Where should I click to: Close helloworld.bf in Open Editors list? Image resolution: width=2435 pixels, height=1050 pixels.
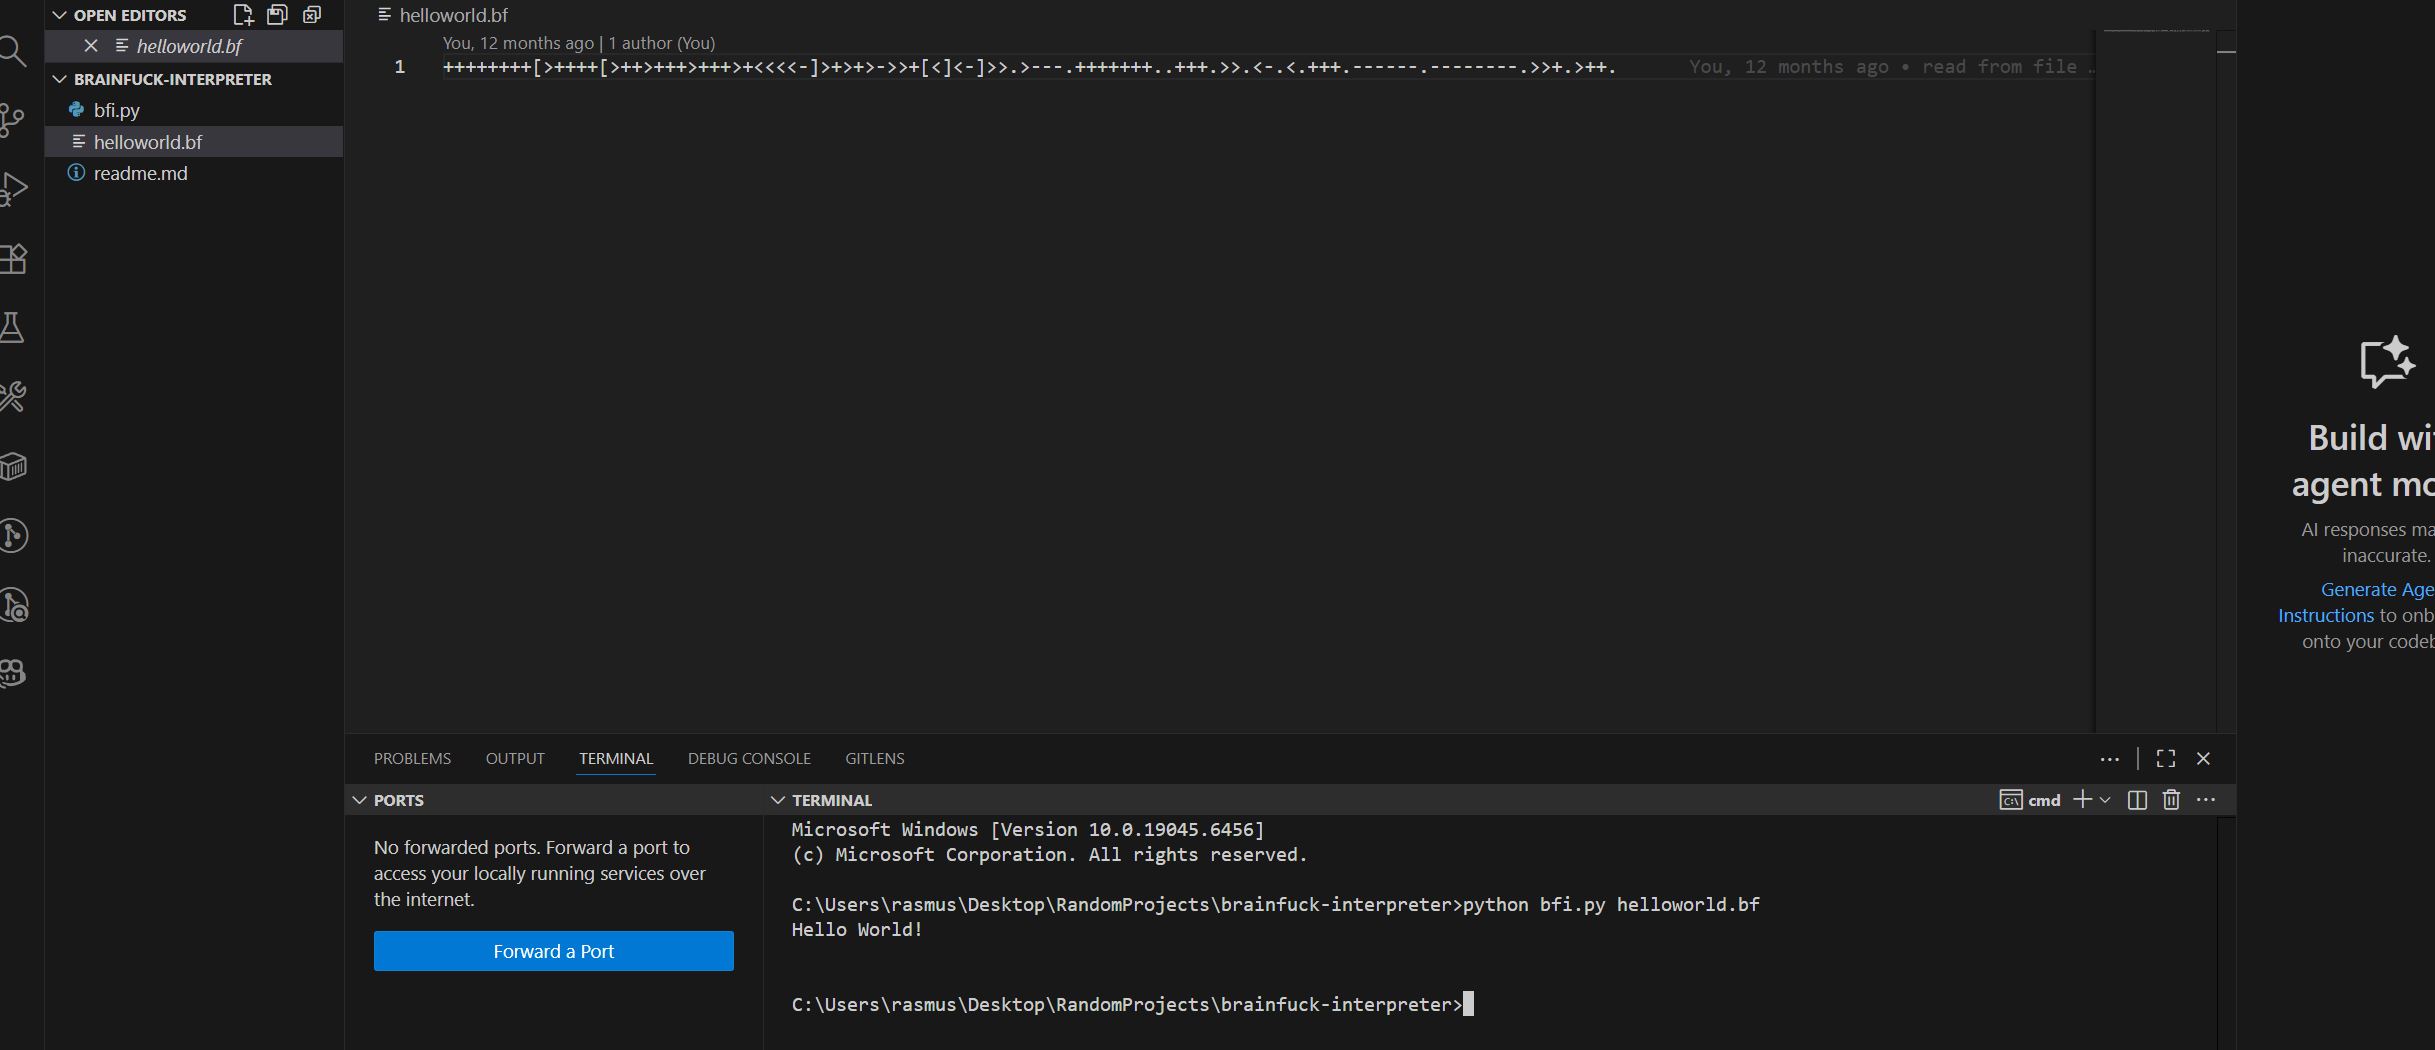91,46
